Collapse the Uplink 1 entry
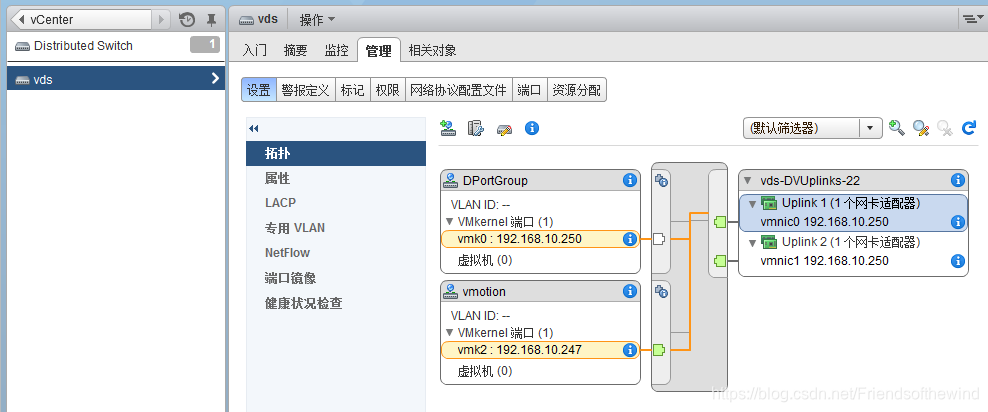 pos(752,204)
